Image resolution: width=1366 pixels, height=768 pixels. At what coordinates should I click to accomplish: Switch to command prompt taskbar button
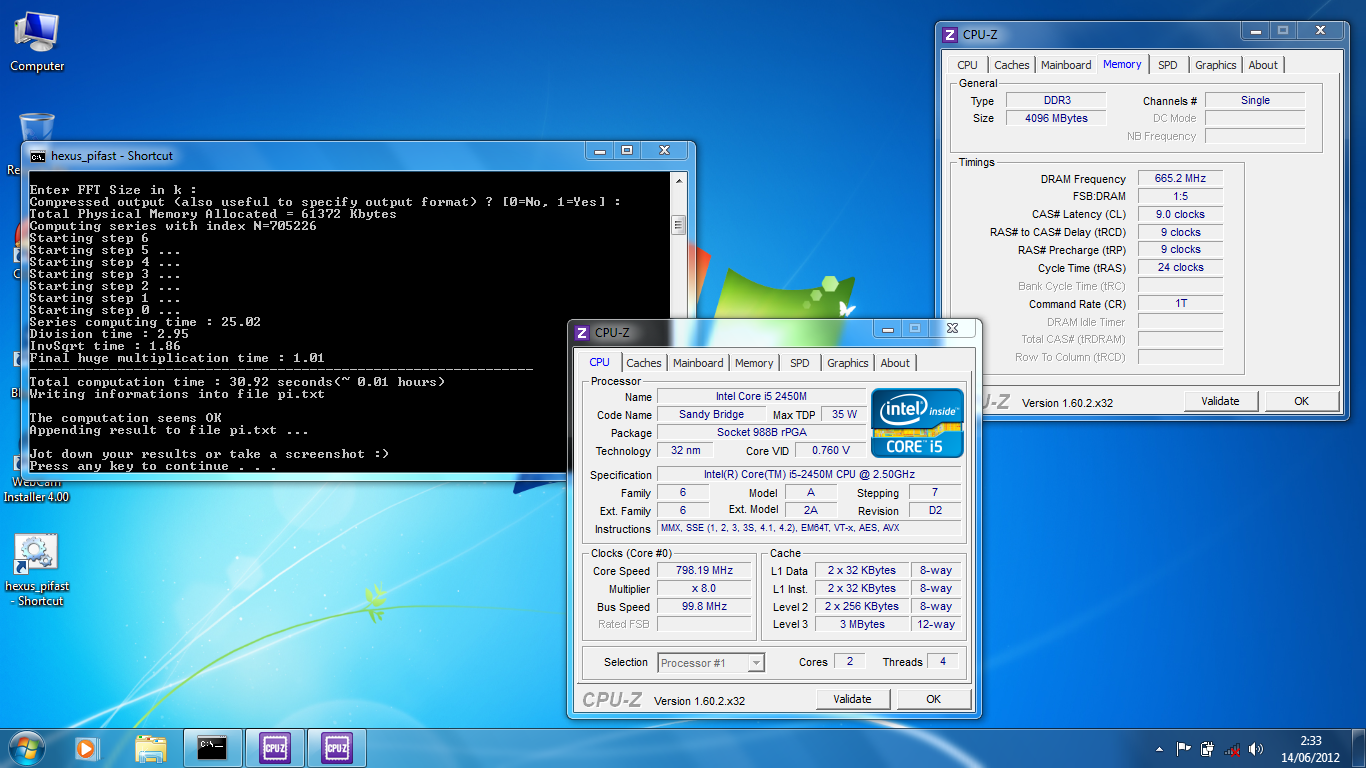pyautogui.click(x=212, y=748)
